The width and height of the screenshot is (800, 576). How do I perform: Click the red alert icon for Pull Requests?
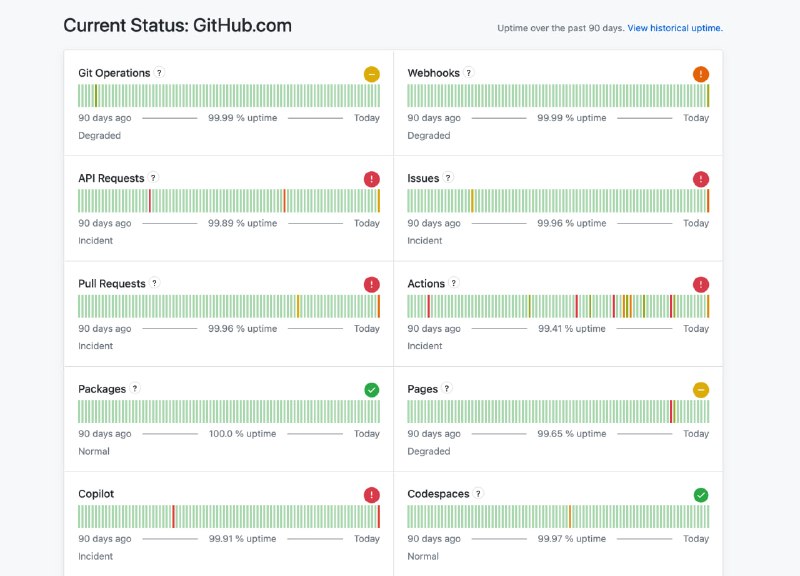pos(371,284)
